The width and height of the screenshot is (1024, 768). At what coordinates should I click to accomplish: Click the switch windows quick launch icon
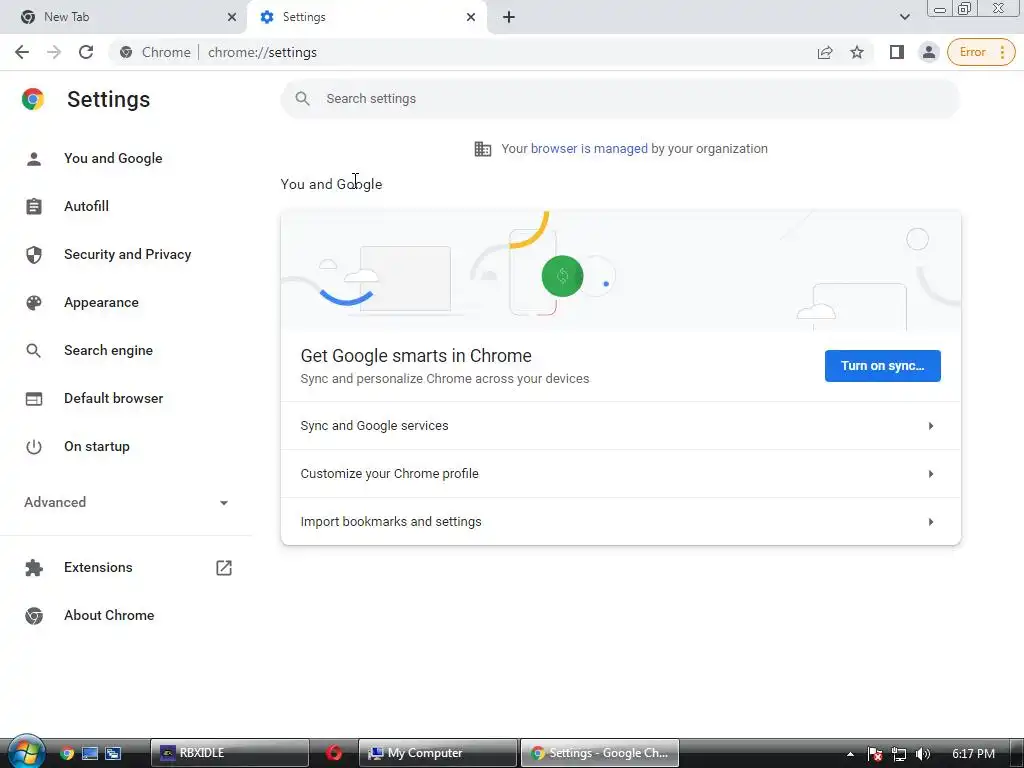[x=113, y=753]
